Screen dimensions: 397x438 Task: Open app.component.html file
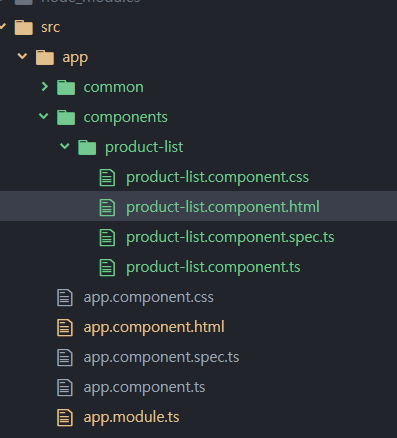point(154,327)
